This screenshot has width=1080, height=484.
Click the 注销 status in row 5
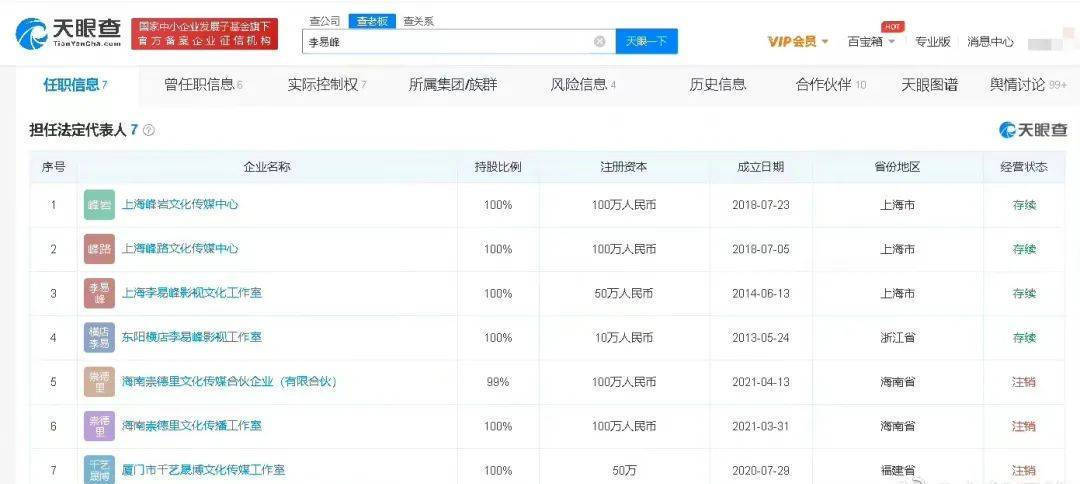coord(1024,381)
